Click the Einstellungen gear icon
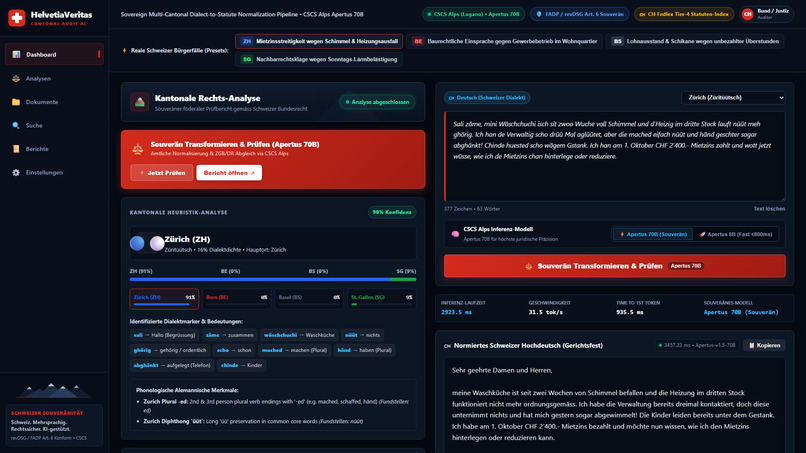 [x=16, y=173]
